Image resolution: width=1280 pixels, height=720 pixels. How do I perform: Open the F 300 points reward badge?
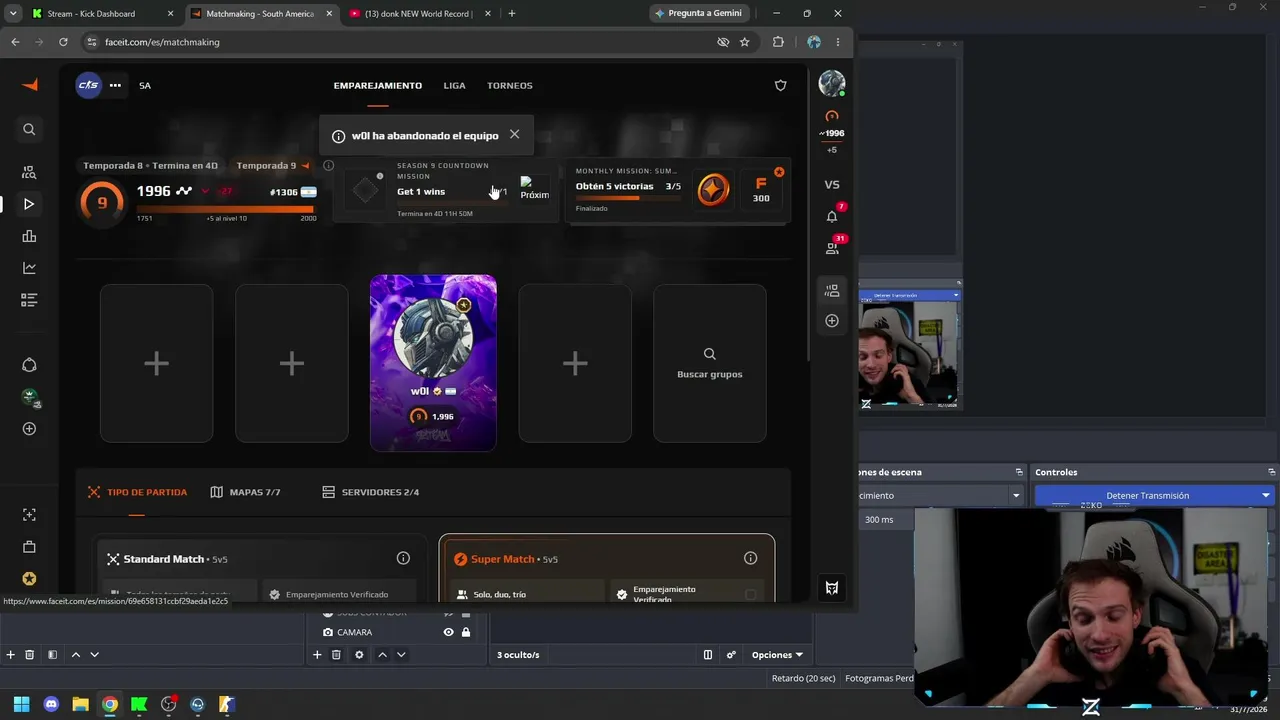[761, 189]
